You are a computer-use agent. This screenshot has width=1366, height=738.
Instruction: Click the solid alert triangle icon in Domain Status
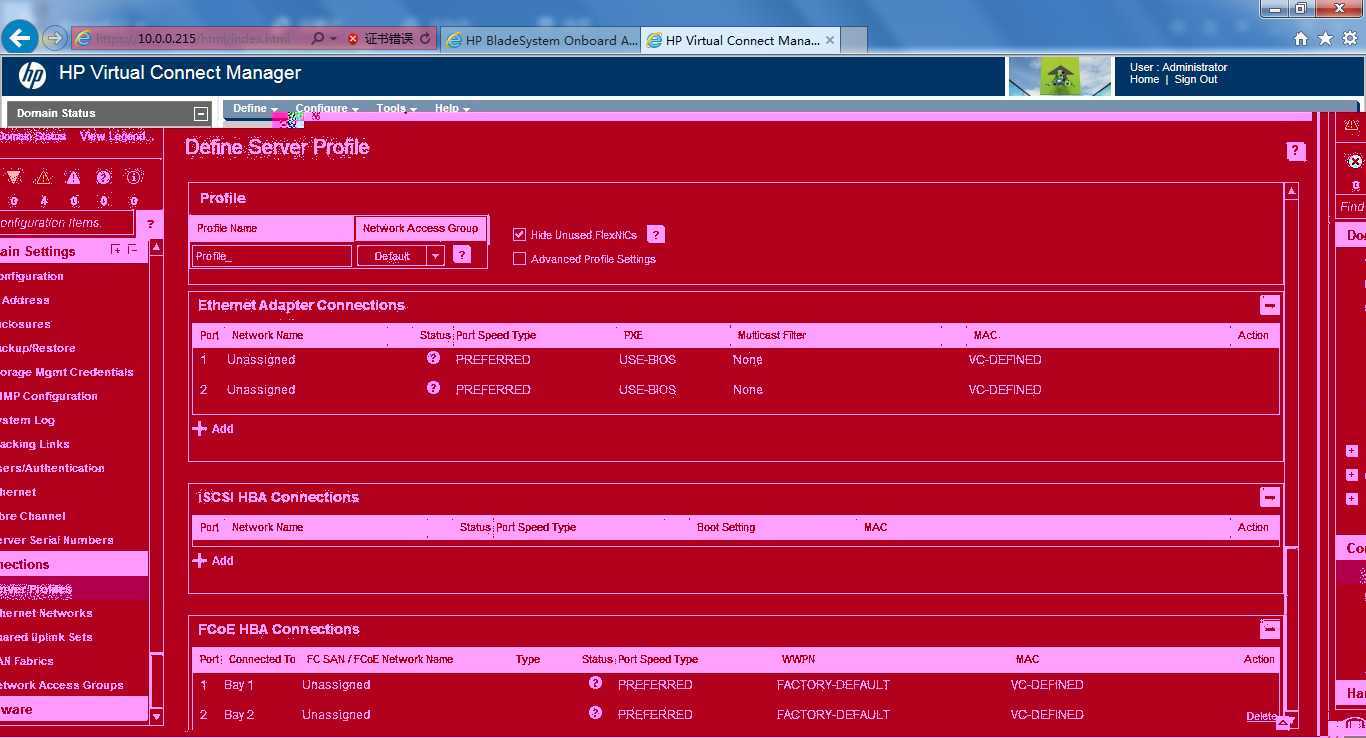(x=73, y=177)
